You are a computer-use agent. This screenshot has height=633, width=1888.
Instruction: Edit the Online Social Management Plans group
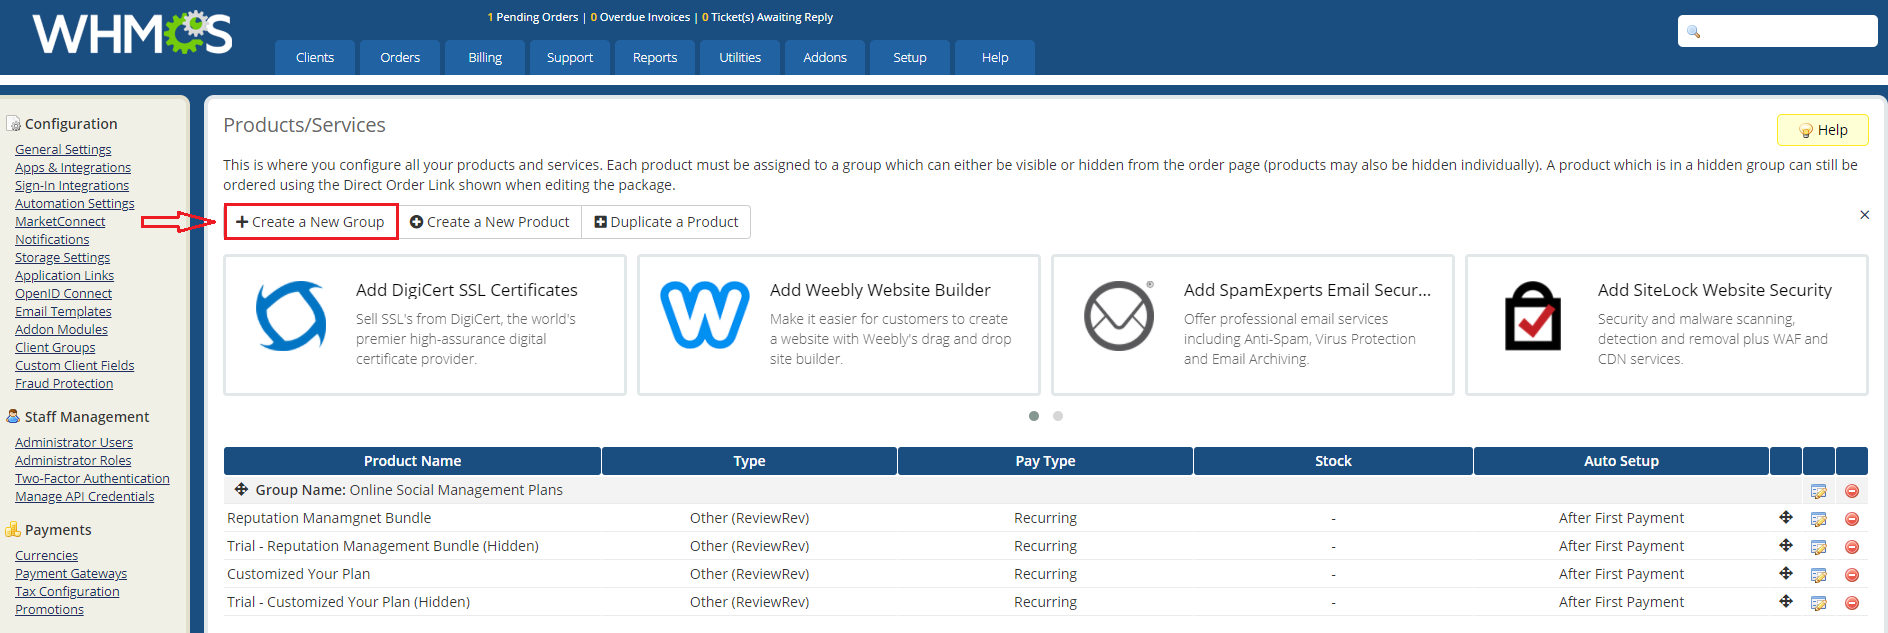tap(1819, 491)
